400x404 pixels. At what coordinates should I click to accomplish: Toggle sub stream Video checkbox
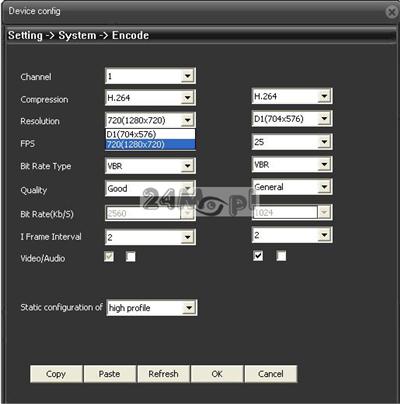tap(258, 256)
